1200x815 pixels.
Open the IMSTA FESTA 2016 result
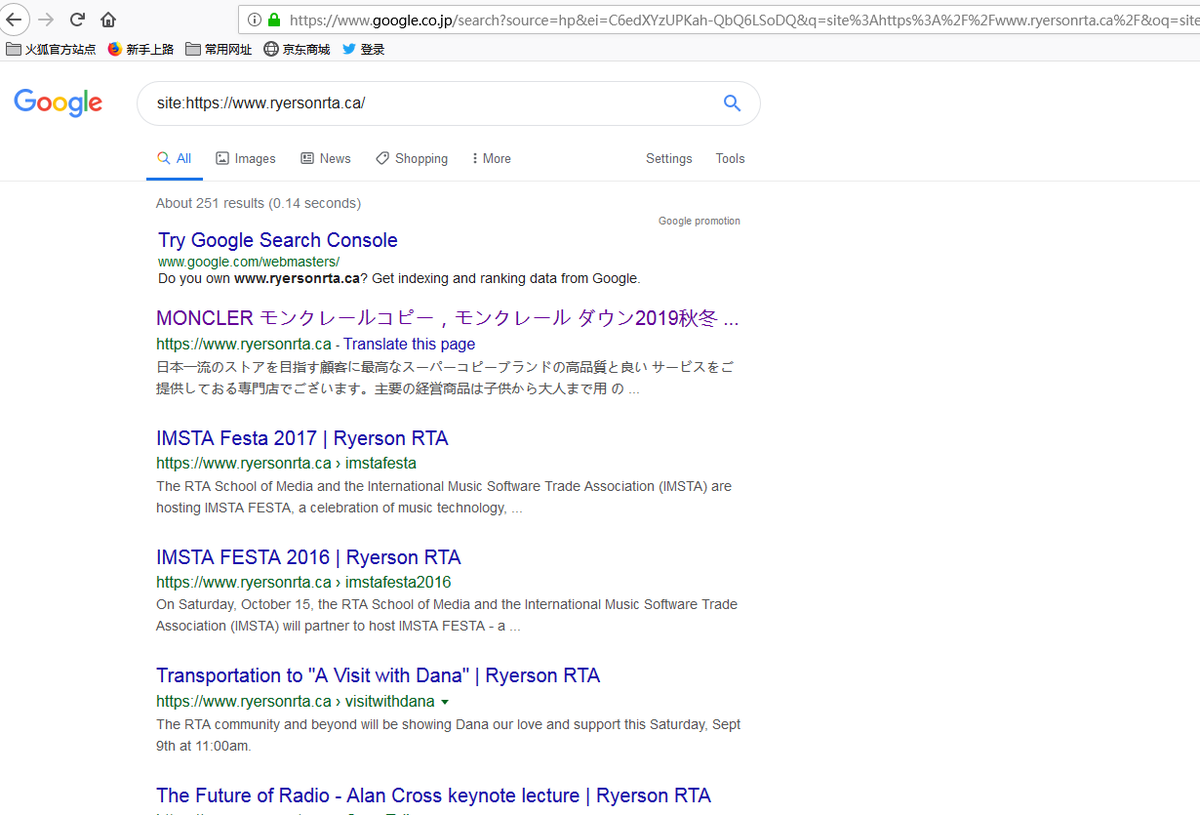(309, 557)
